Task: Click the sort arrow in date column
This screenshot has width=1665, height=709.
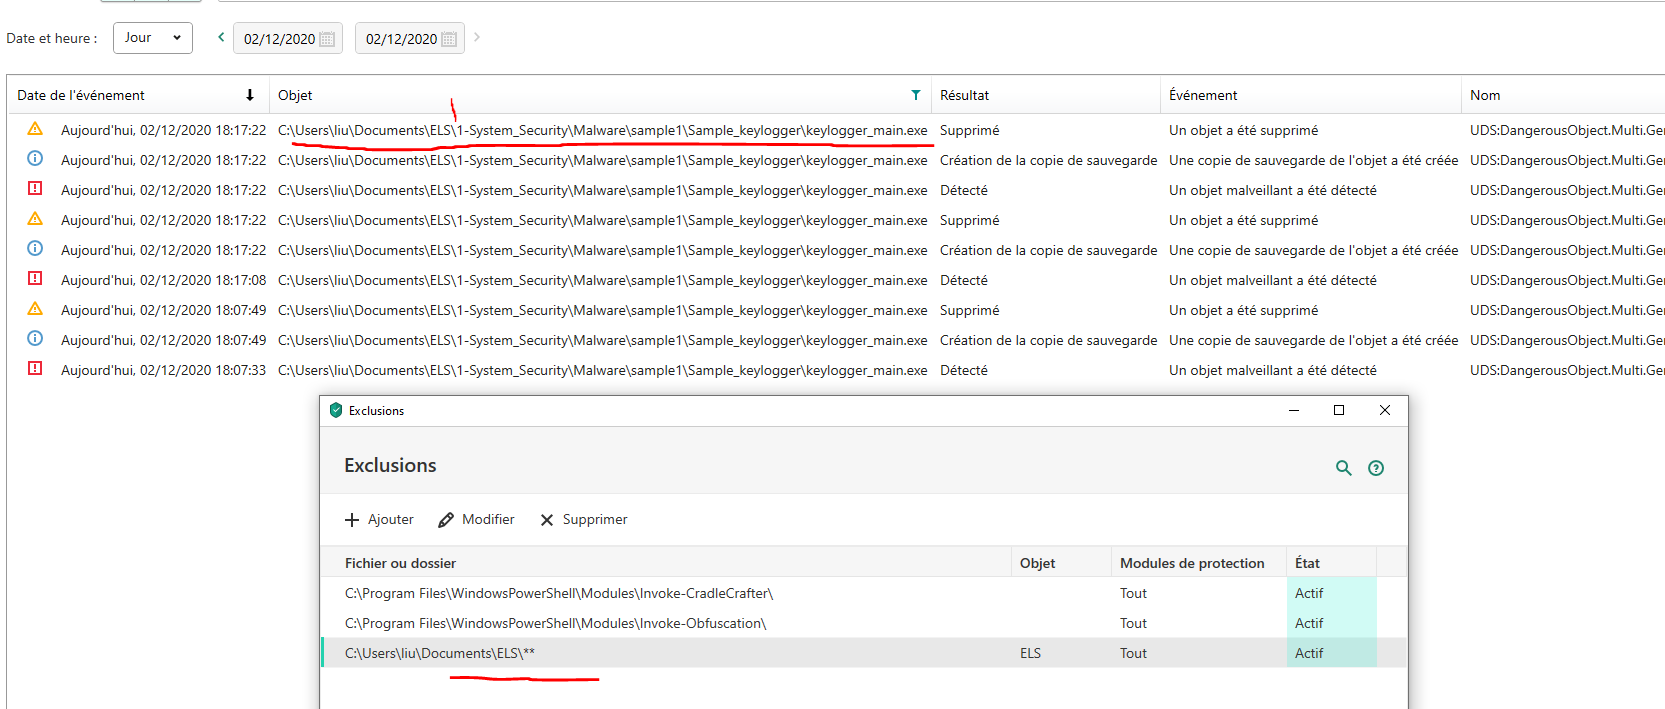Action: pyautogui.click(x=249, y=95)
